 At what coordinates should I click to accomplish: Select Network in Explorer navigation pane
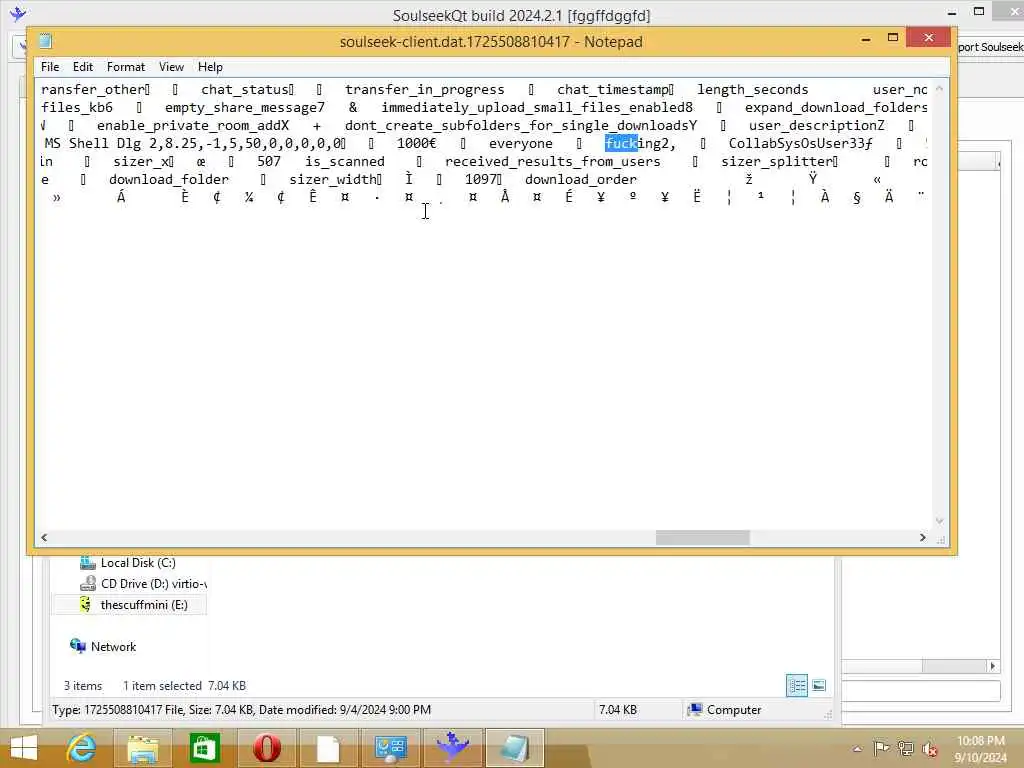click(x=113, y=647)
